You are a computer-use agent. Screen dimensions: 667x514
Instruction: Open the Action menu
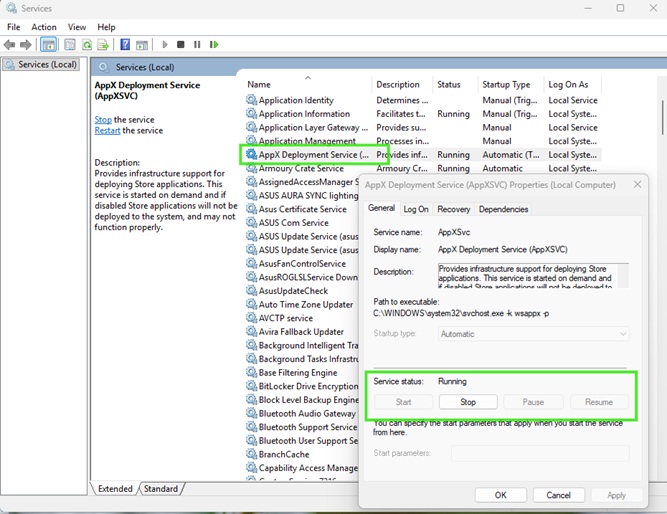tap(44, 27)
